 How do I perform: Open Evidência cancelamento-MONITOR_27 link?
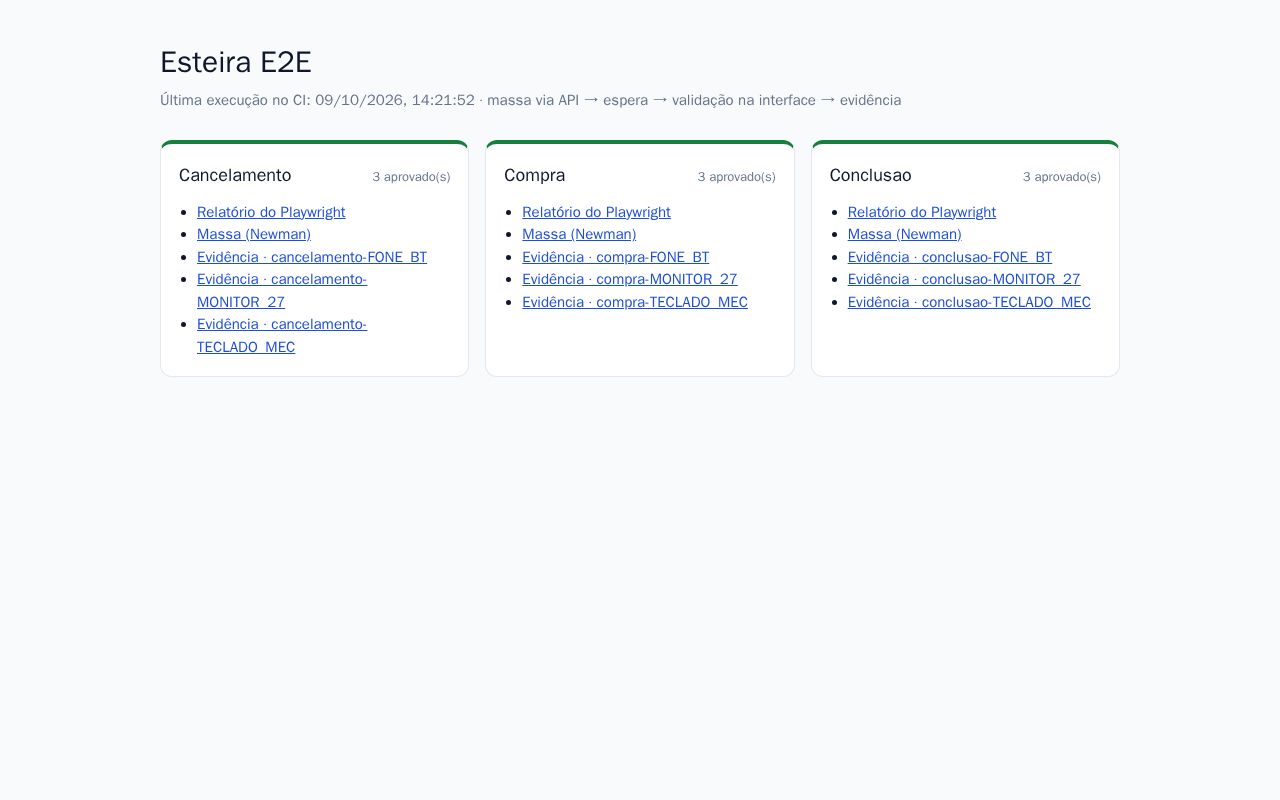282,290
